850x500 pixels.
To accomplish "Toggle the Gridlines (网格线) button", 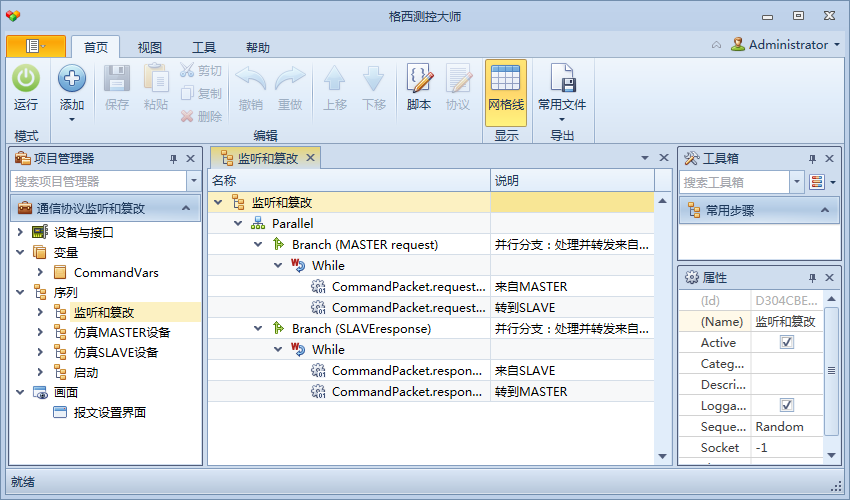I will (505, 79).
